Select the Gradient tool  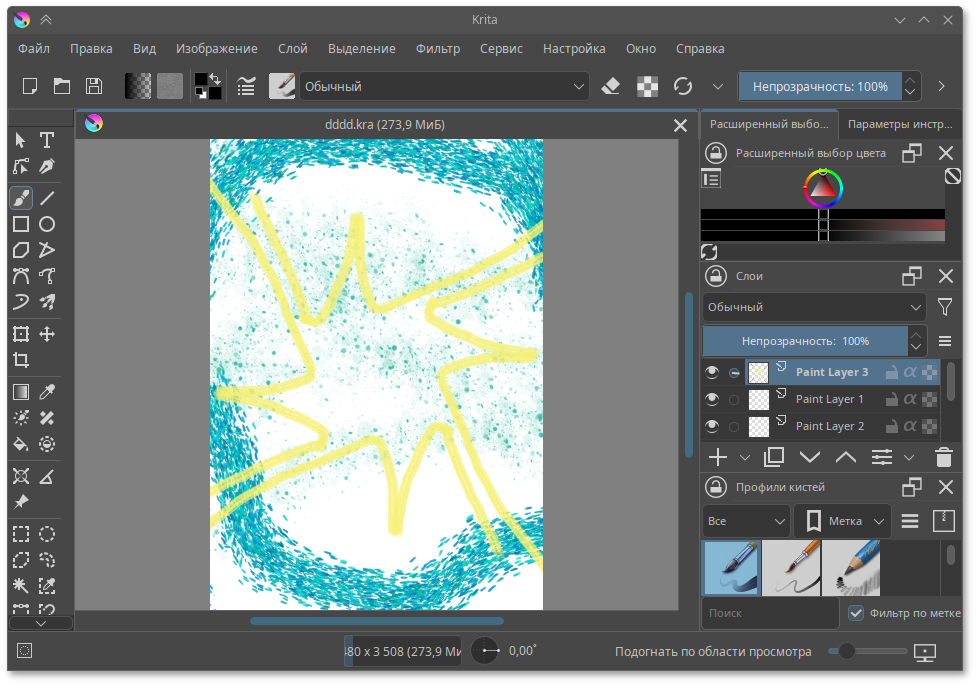click(19, 391)
